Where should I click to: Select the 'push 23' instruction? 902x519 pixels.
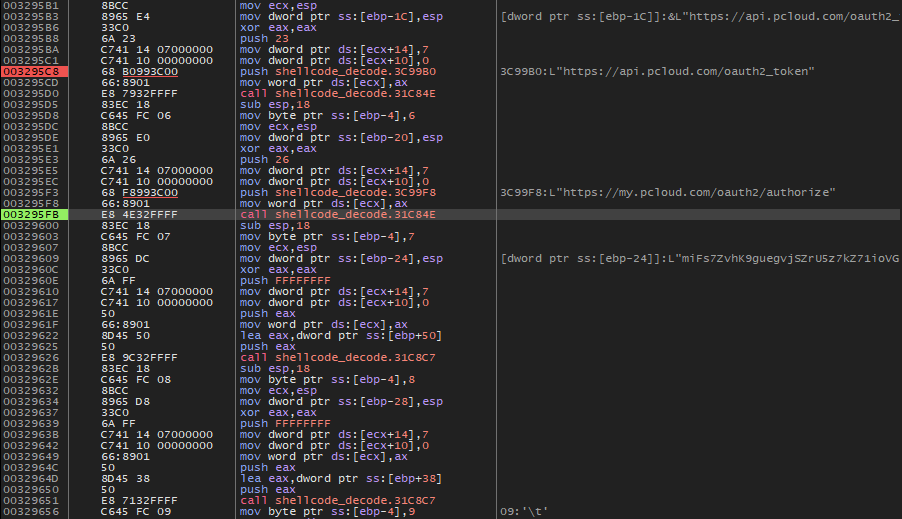coord(265,39)
